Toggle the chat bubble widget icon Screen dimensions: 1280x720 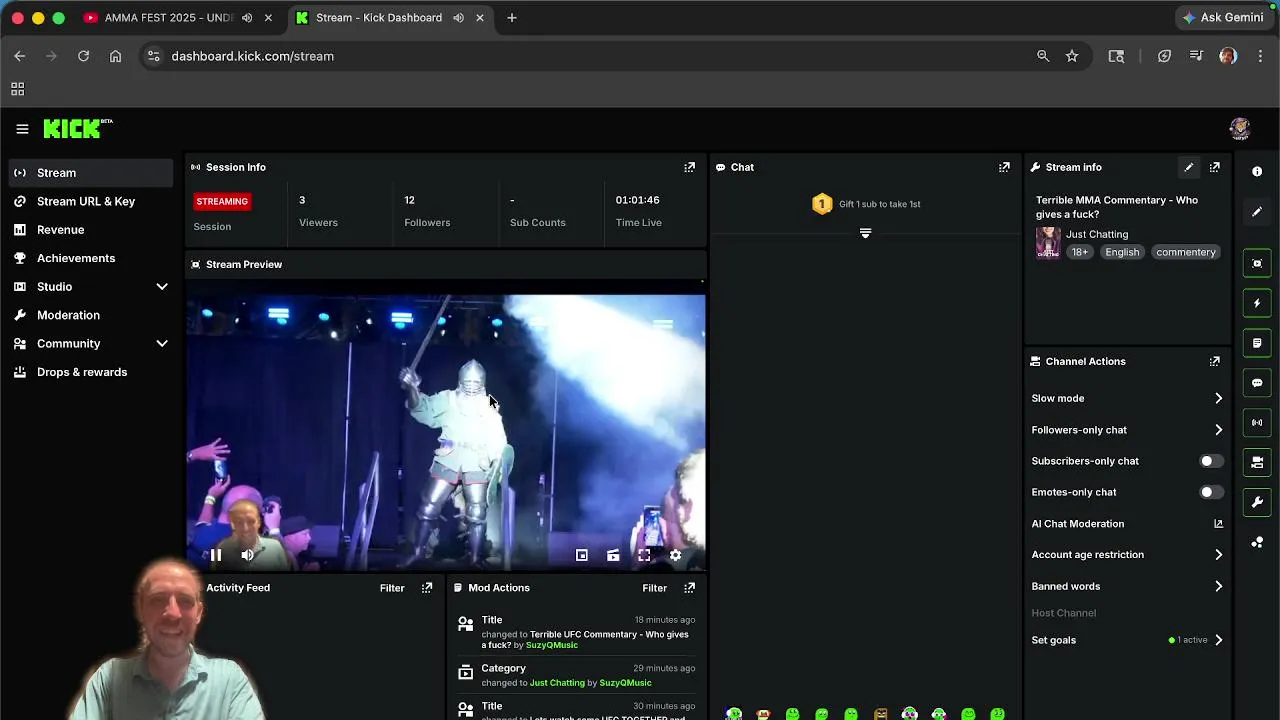[x=1257, y=383]
